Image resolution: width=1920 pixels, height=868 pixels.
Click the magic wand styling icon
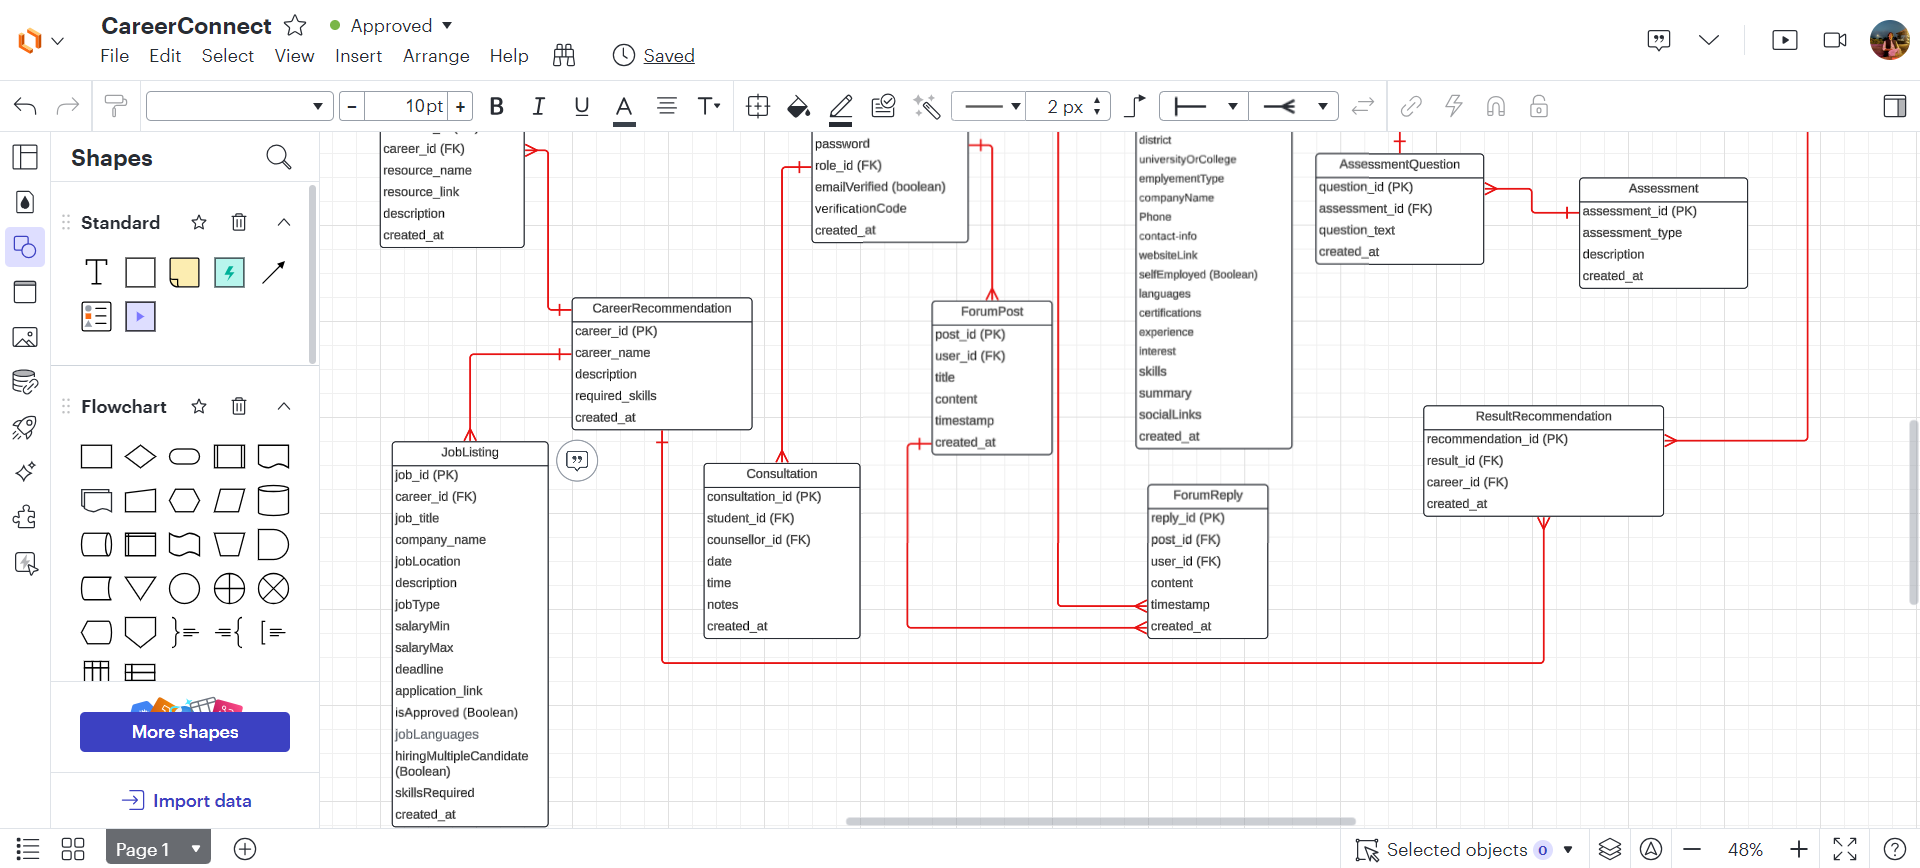(927, 106)
